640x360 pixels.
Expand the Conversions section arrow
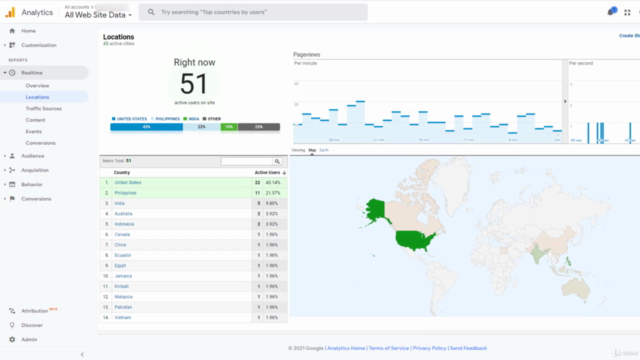point(5,199)
